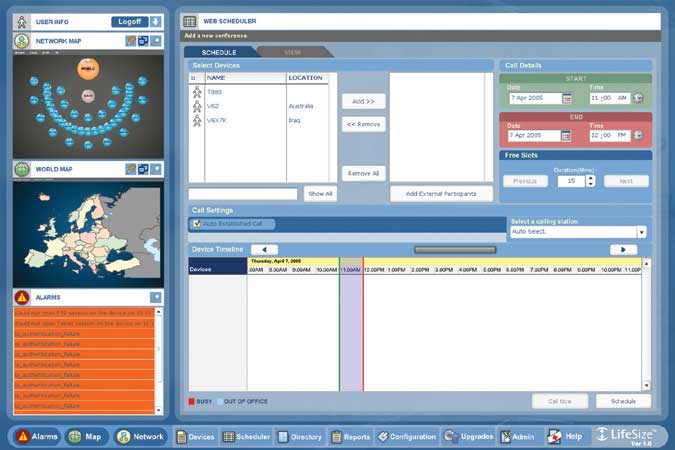Switch to the View tab
This screenshot has height=450, width=675.
tap(292, 52)
